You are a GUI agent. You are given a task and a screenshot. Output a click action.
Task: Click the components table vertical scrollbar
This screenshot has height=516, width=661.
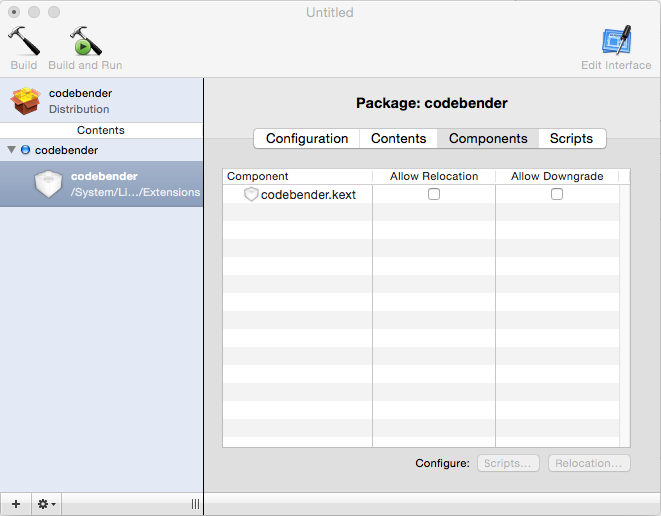tap(624, 315)
